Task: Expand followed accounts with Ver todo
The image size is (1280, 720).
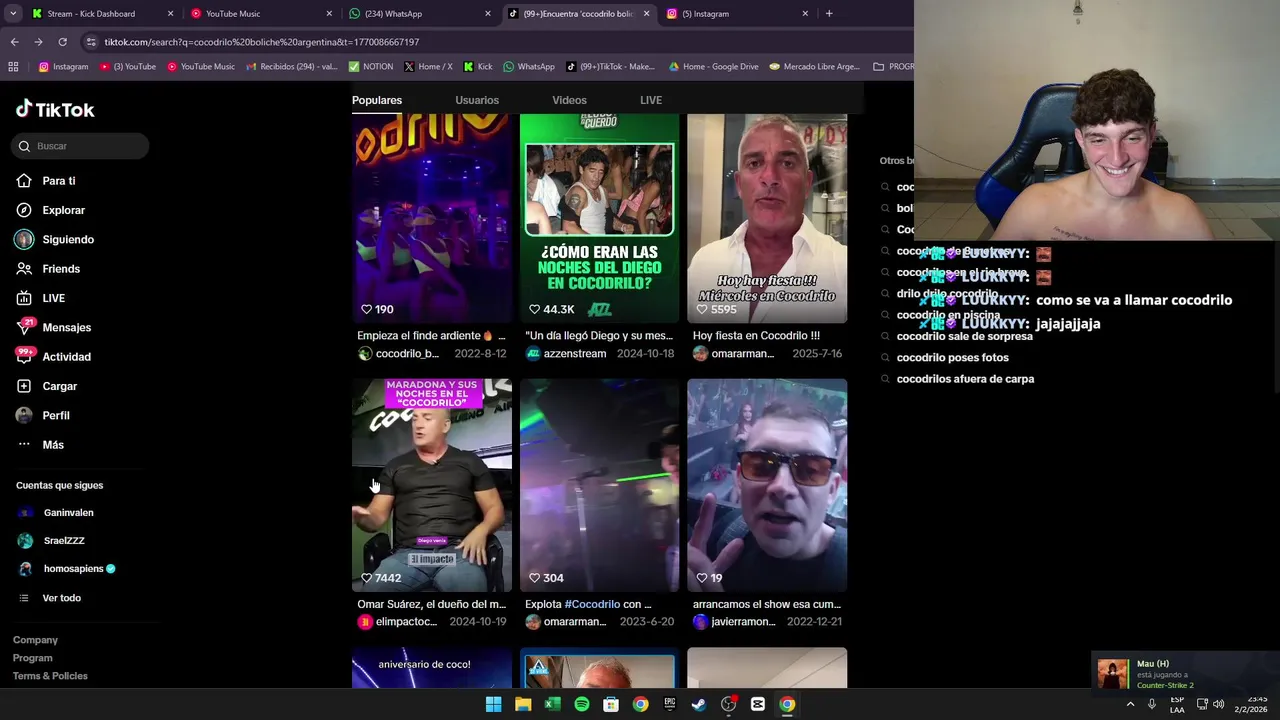Action: 62,598
